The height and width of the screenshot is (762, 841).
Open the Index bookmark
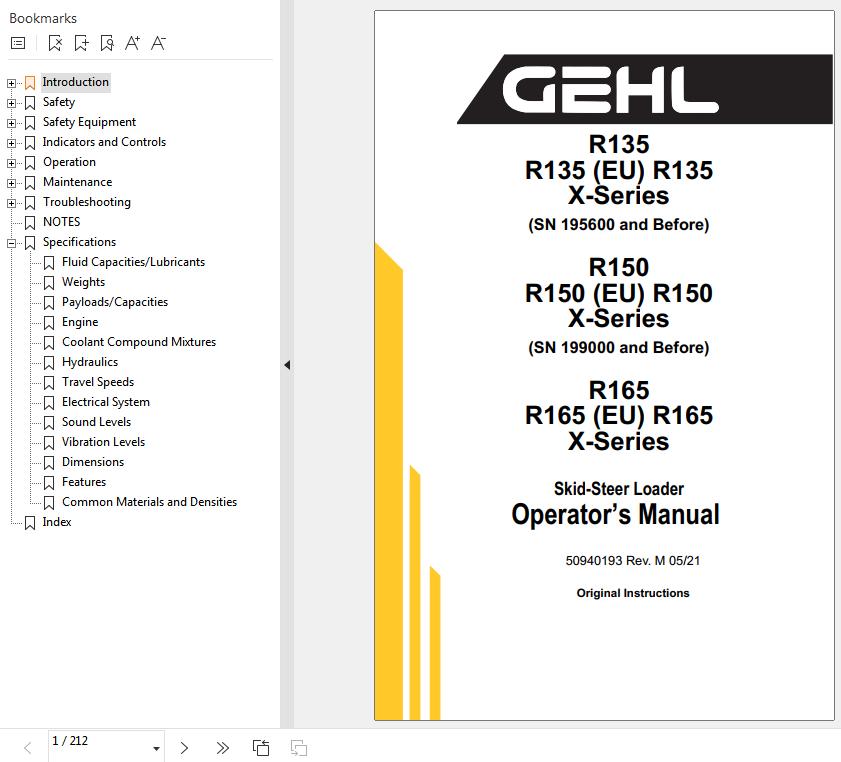tap(57, 522)
